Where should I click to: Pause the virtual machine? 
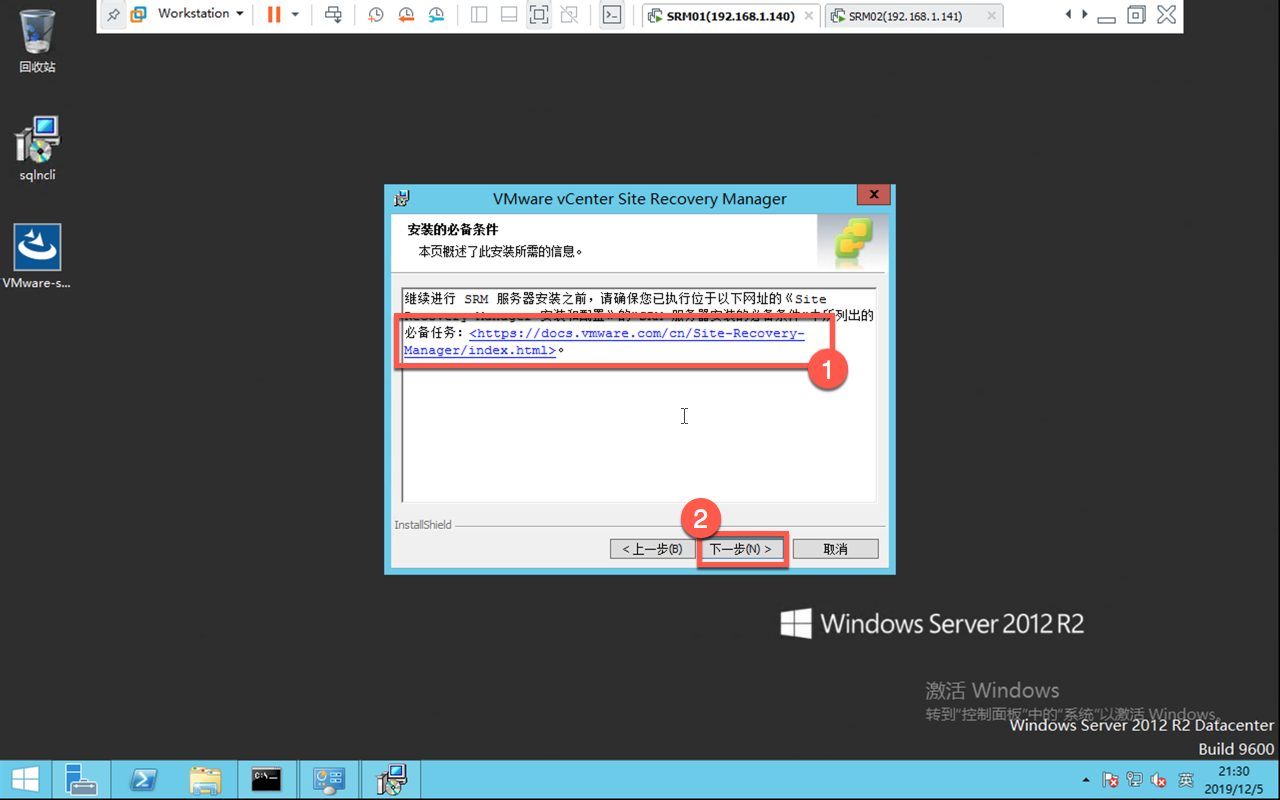[273, 15]
